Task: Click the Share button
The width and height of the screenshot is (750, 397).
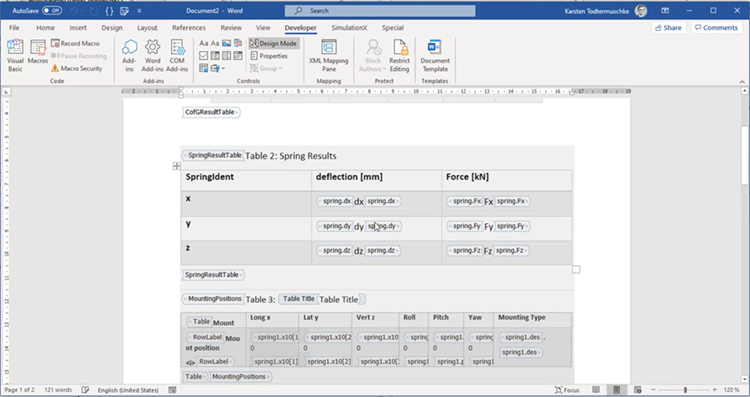Action: click(x=668, y=28)
